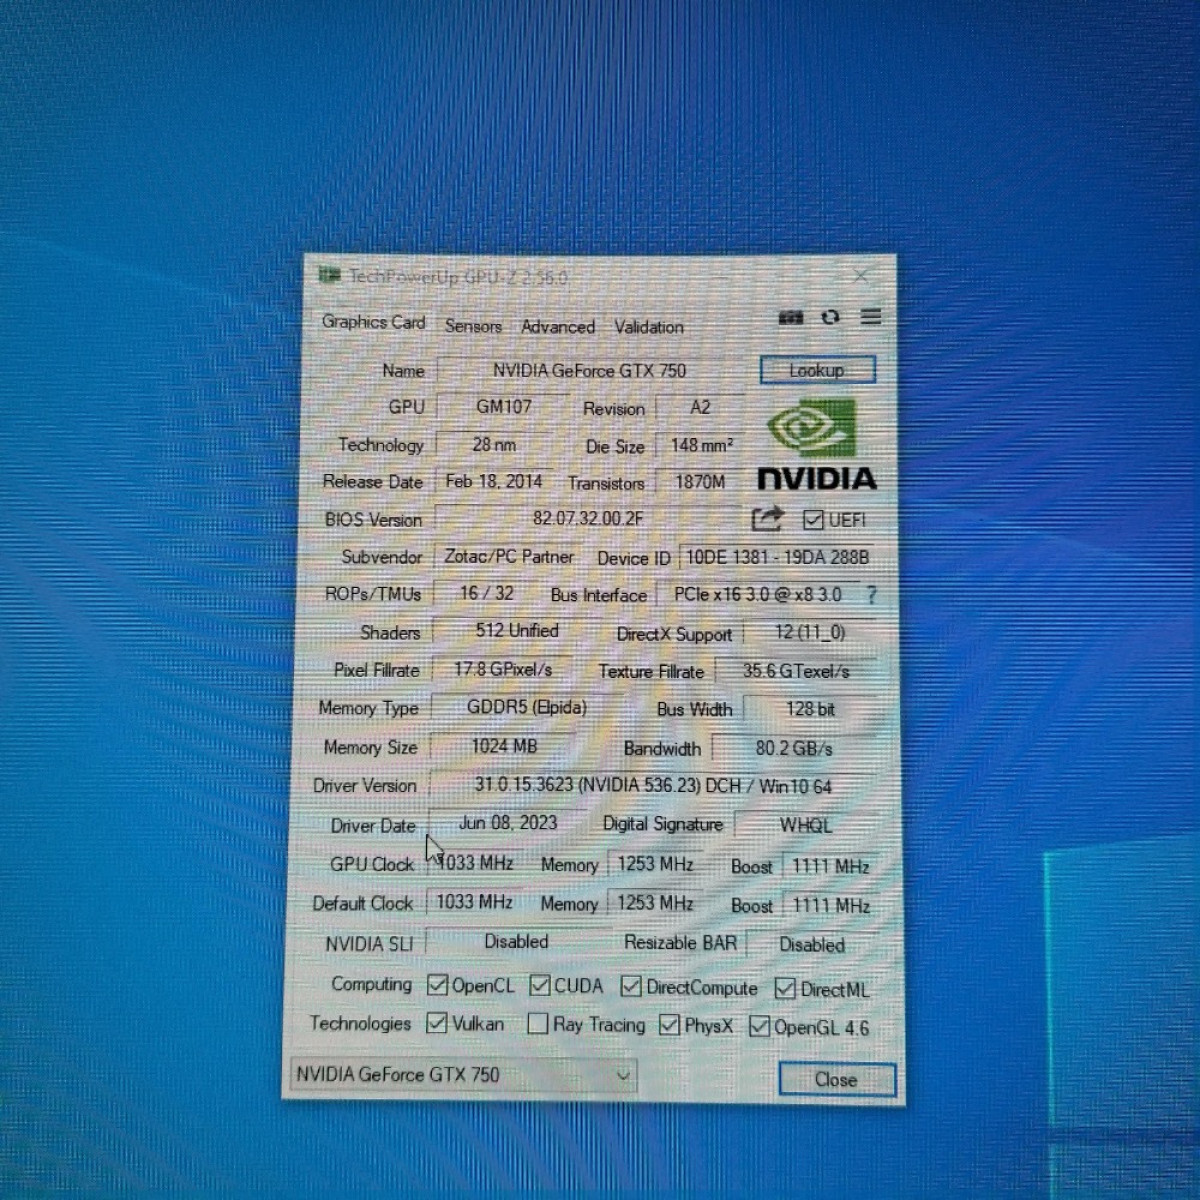This screenshot has height=1200, width=1200.
Task: Open the GPU-Z hamburger menu
Action: (871, 316)
